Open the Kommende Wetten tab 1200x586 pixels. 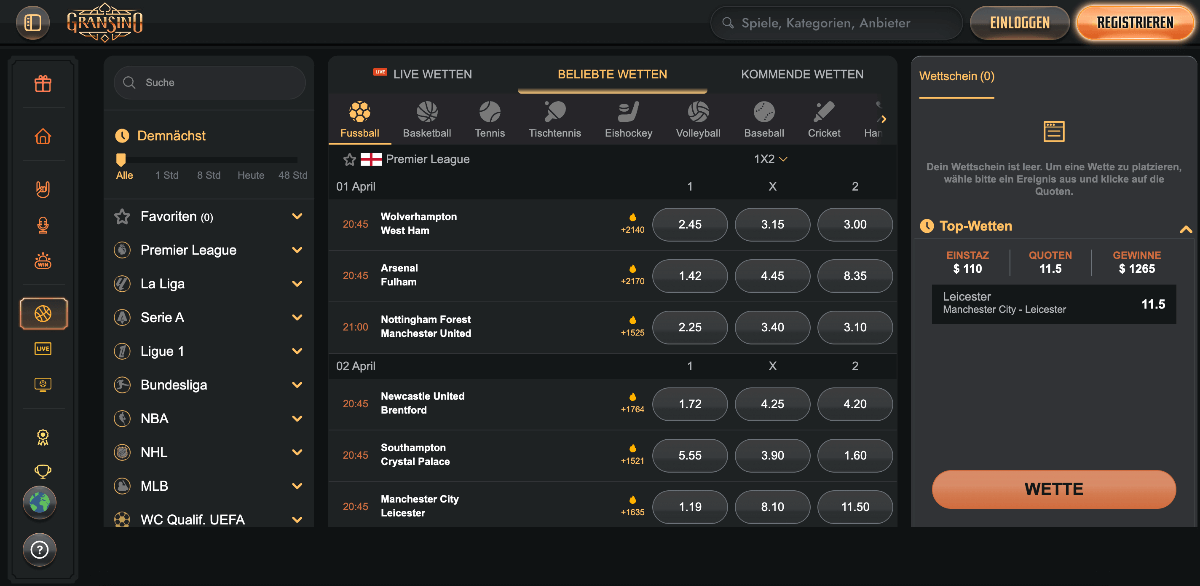tap(802, 74)
